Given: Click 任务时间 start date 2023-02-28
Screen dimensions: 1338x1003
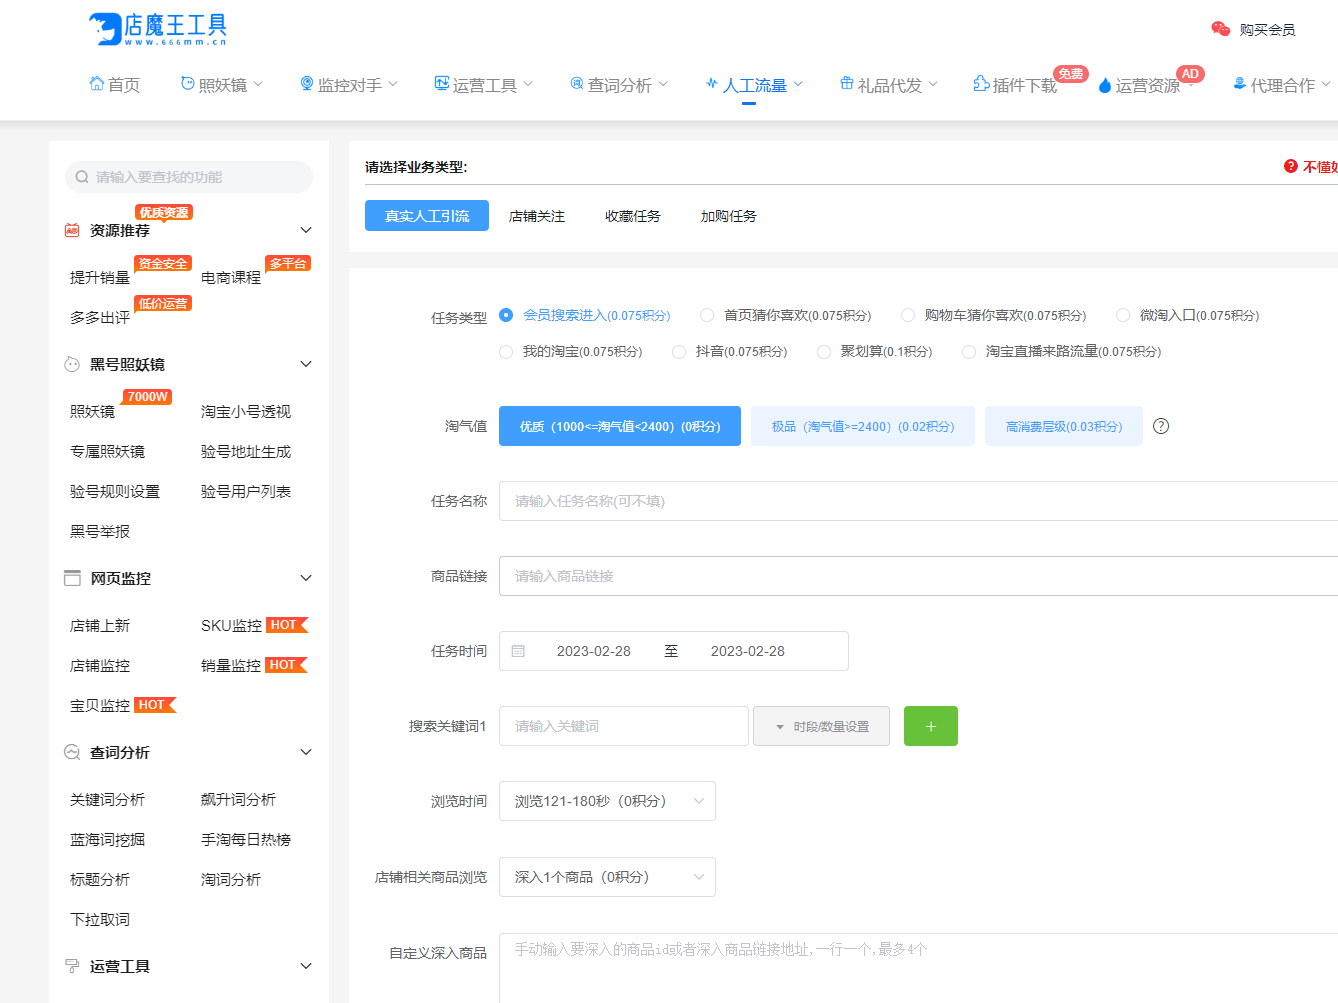Looking at the screenshot, I should click(594, 651).
